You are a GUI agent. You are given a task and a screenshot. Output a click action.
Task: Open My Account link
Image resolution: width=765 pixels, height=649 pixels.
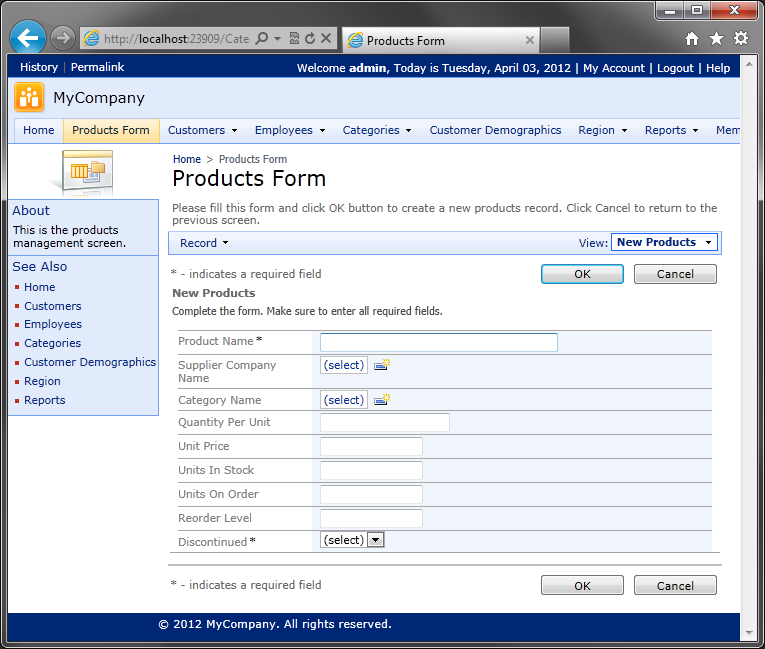pyautogui.click(x=614, y=68)
